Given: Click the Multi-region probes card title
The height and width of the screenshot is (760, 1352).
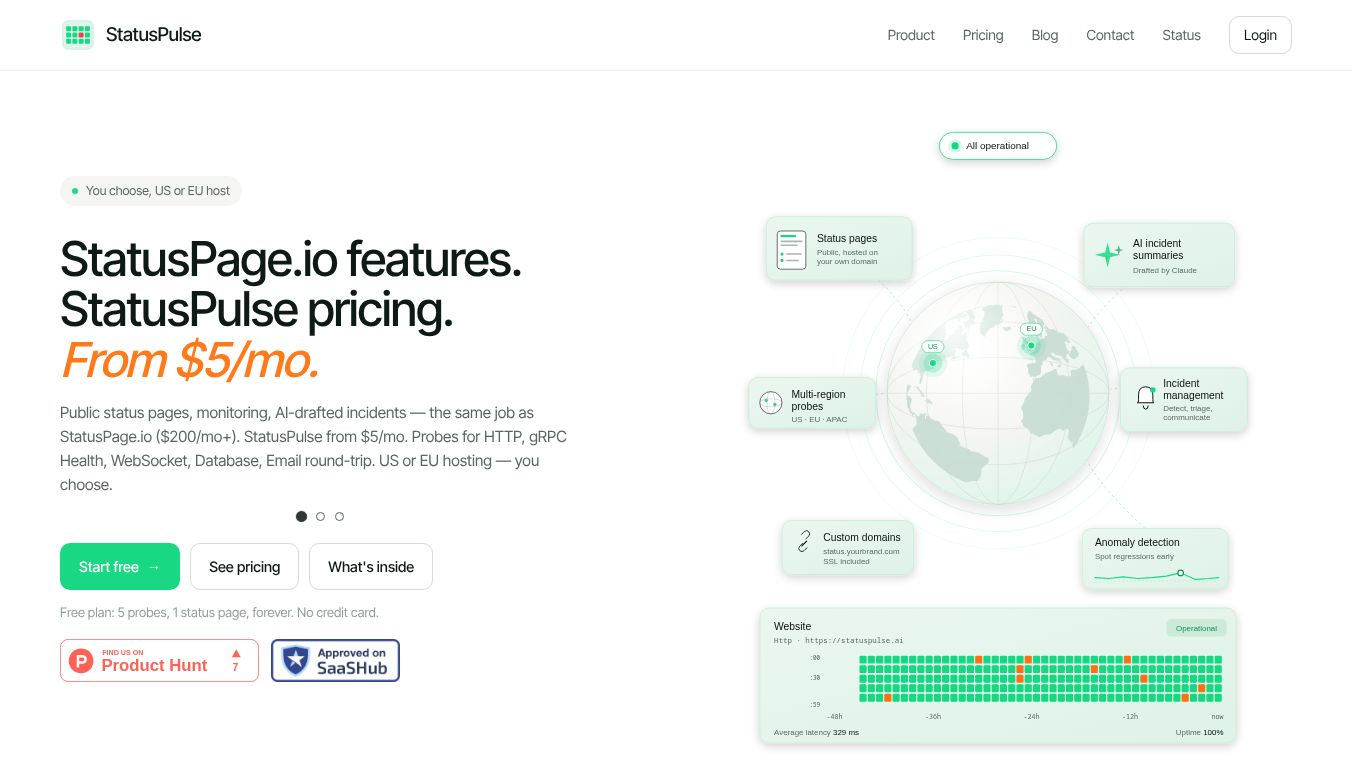Looking at the screenshot, I should point(818,400).
